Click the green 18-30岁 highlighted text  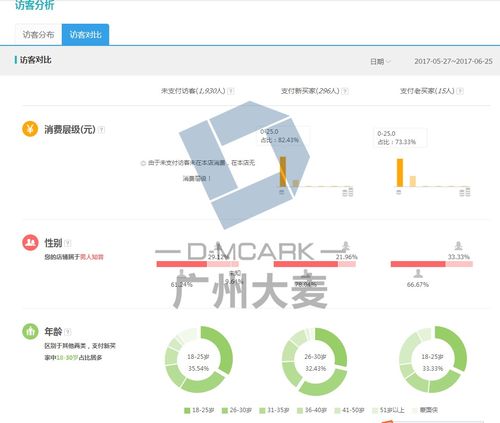(67, 357)
